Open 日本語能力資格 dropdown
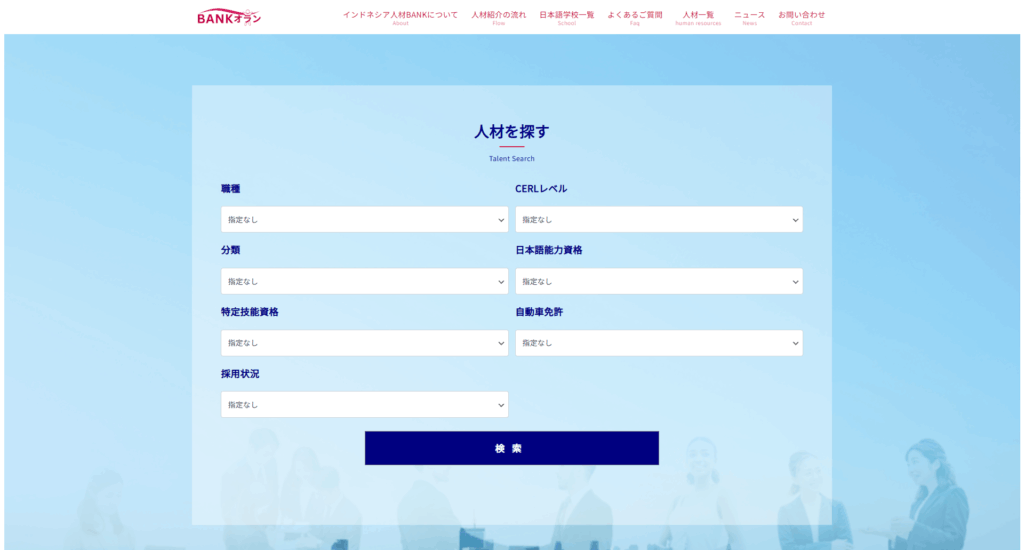This screenshot has height=550, width=1024. tap(658, 281)
